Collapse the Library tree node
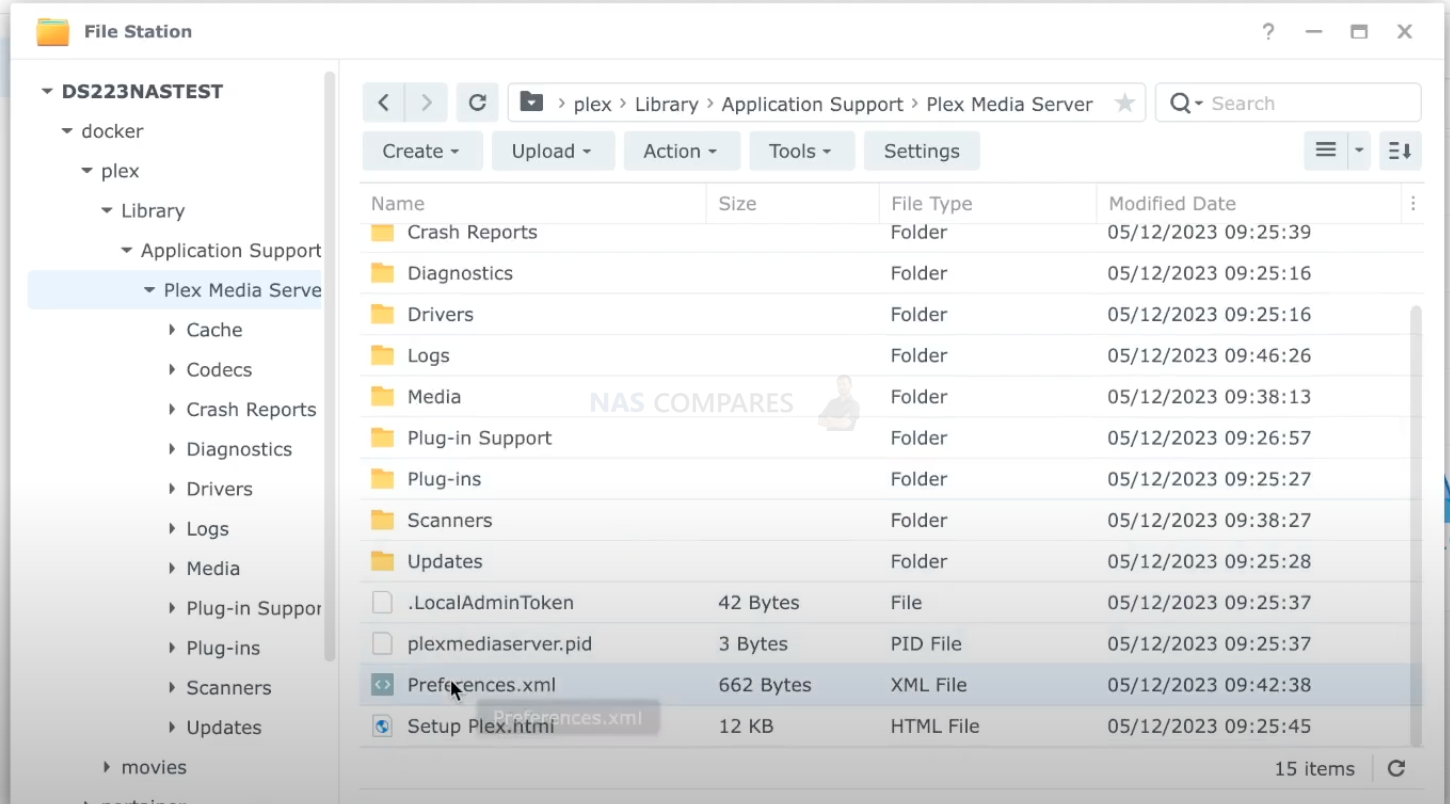Viewport: 1450px width, 804px height. (107, 211)
